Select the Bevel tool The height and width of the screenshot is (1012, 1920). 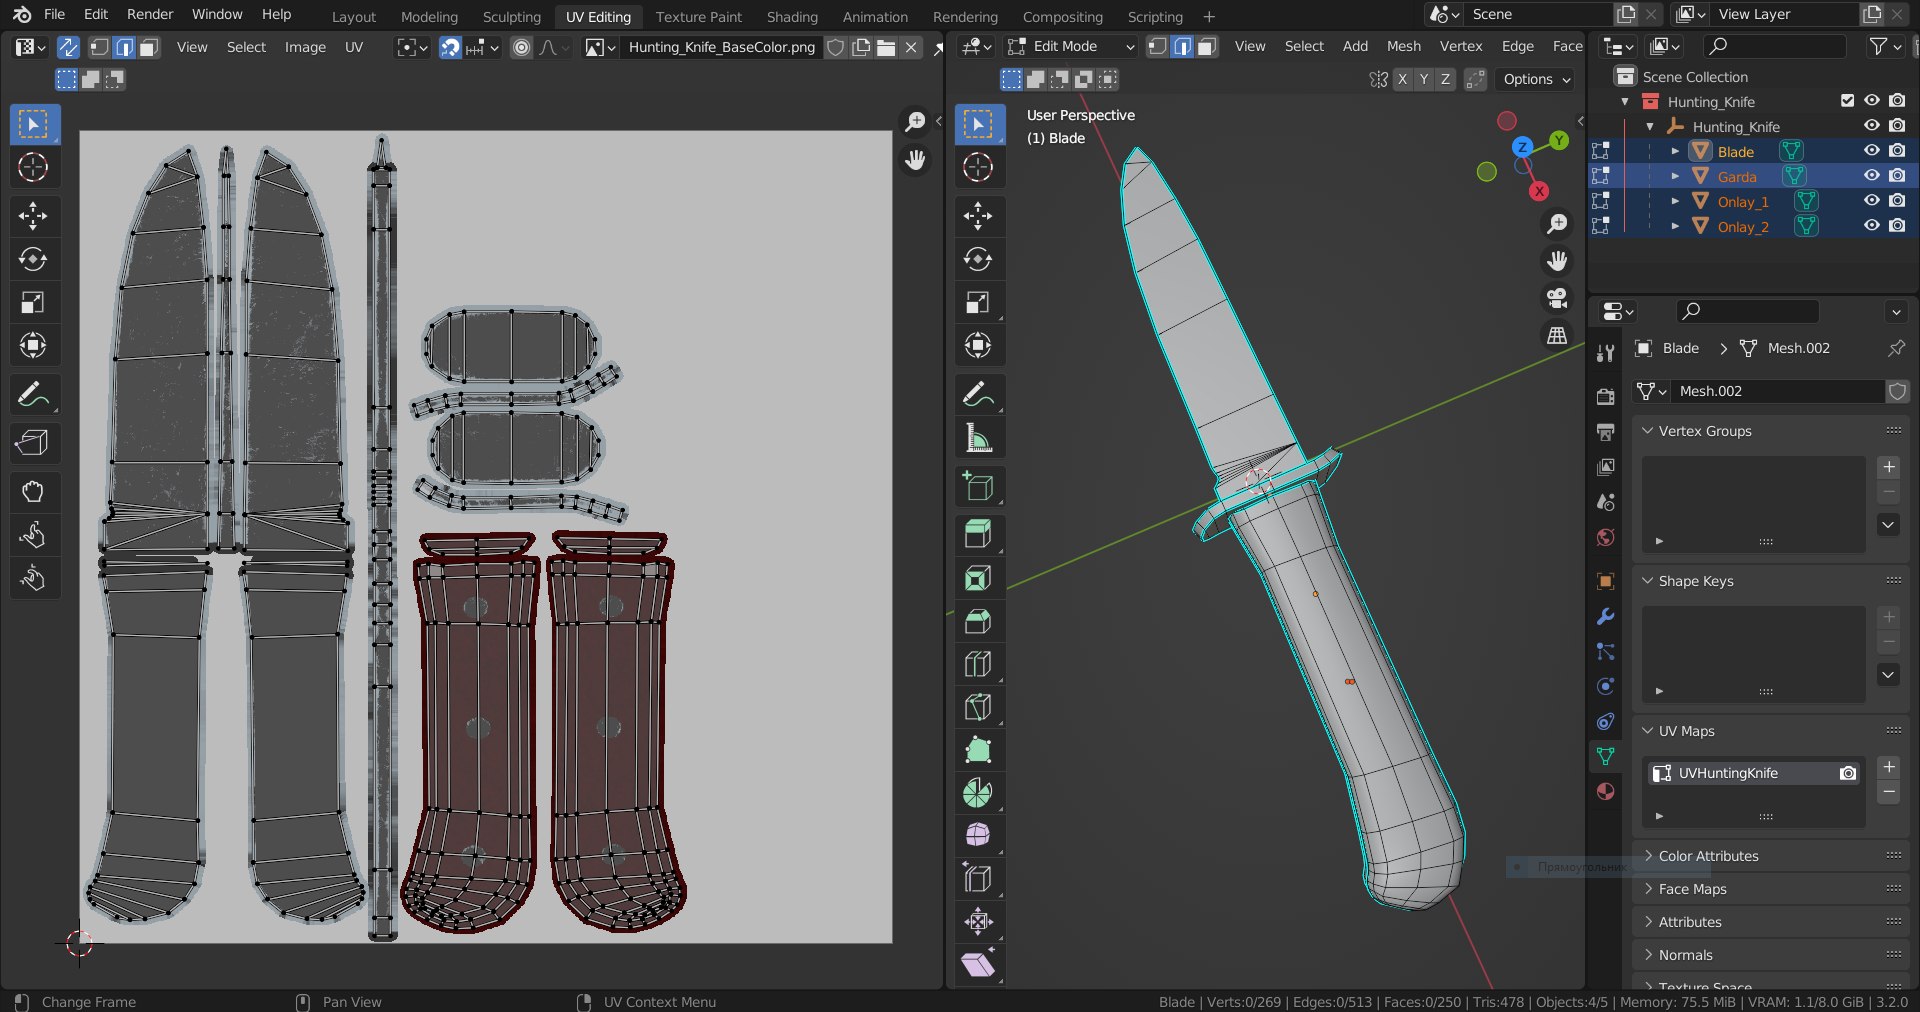point(978,621)
